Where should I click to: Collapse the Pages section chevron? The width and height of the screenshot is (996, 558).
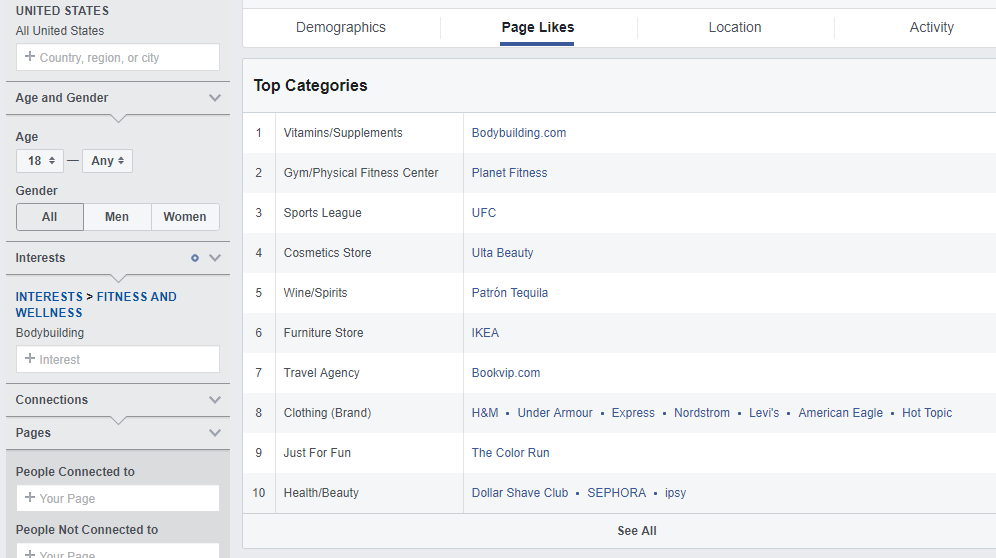pyautogui.click(x=215, y=433)
